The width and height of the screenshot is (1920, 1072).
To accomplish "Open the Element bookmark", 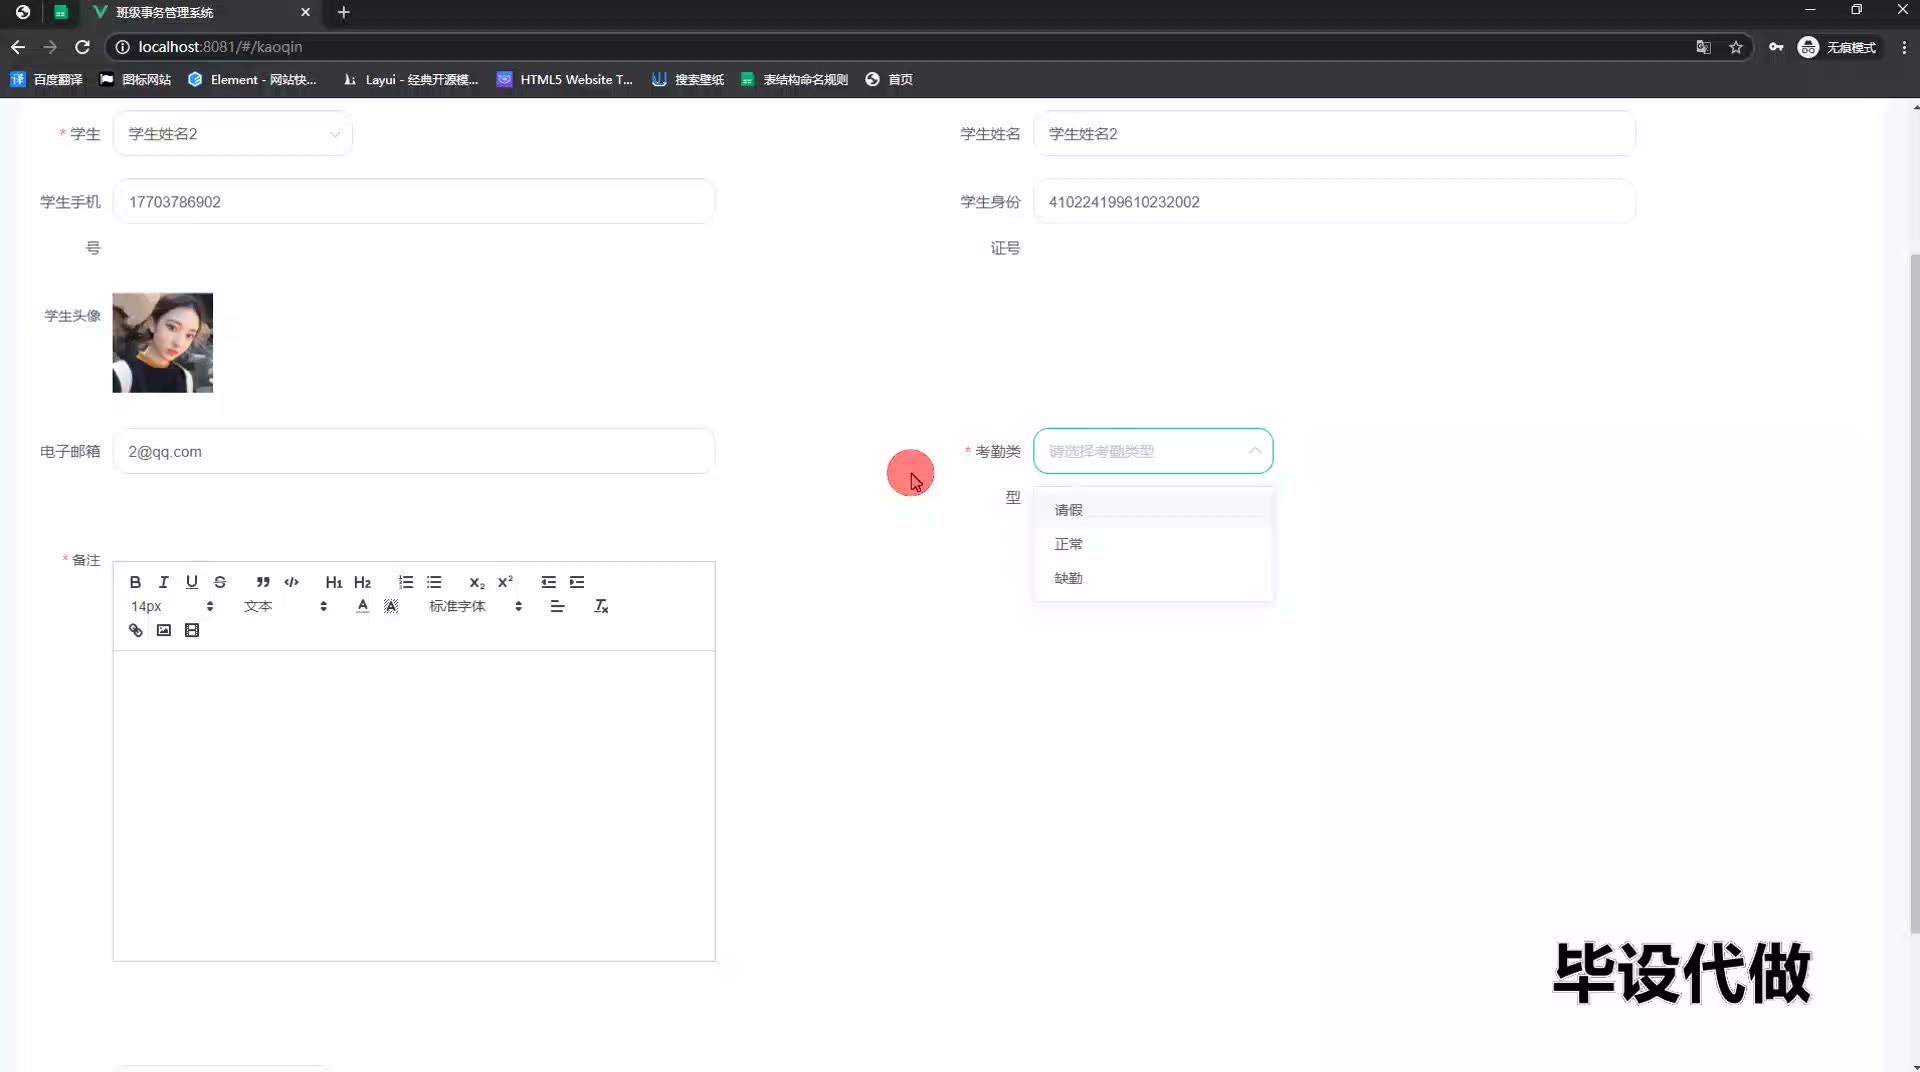I will click(x=252, y=80).
